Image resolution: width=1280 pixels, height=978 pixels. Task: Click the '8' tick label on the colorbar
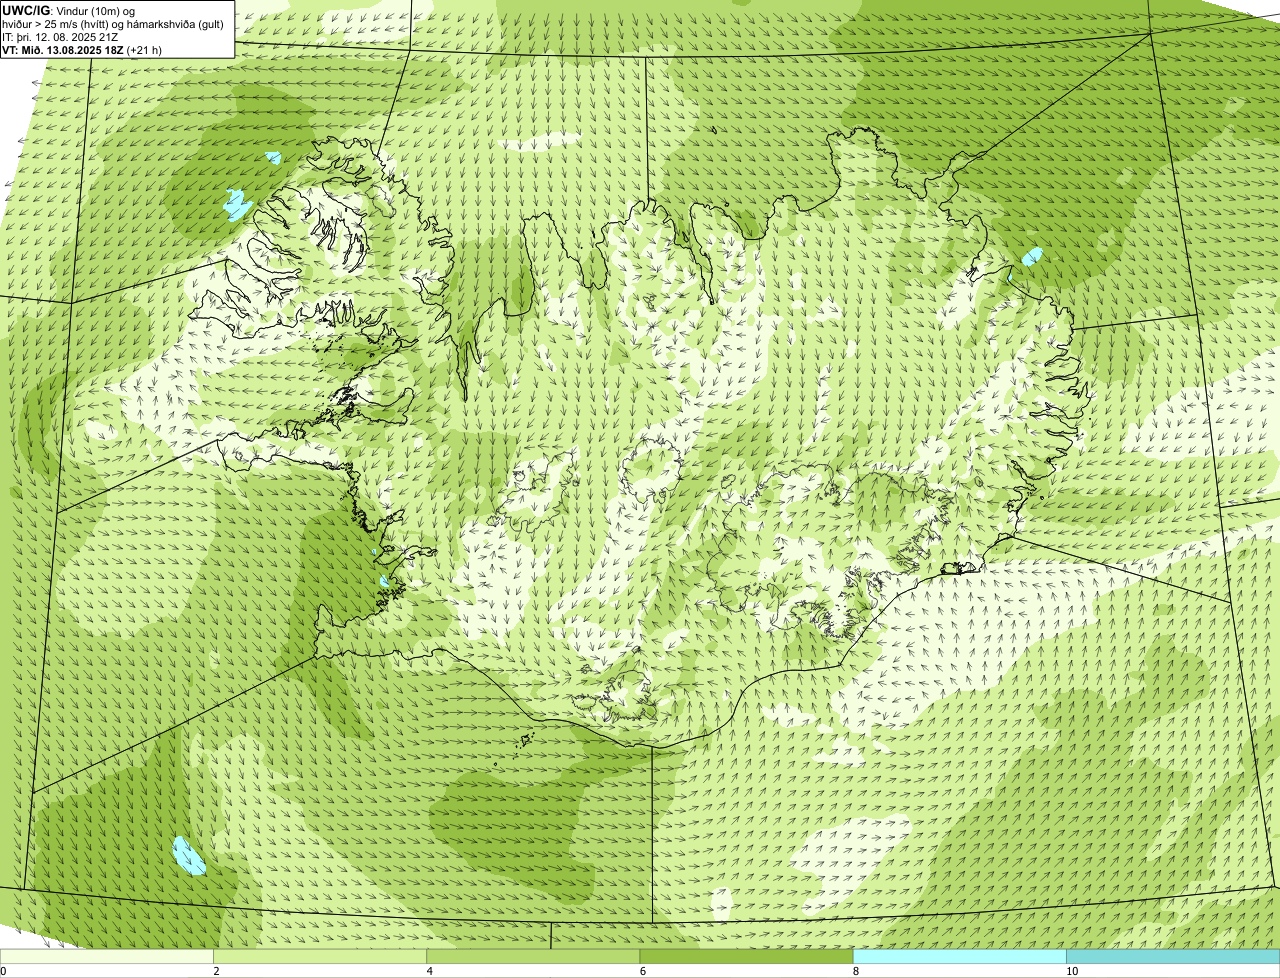tap(856, 971)
